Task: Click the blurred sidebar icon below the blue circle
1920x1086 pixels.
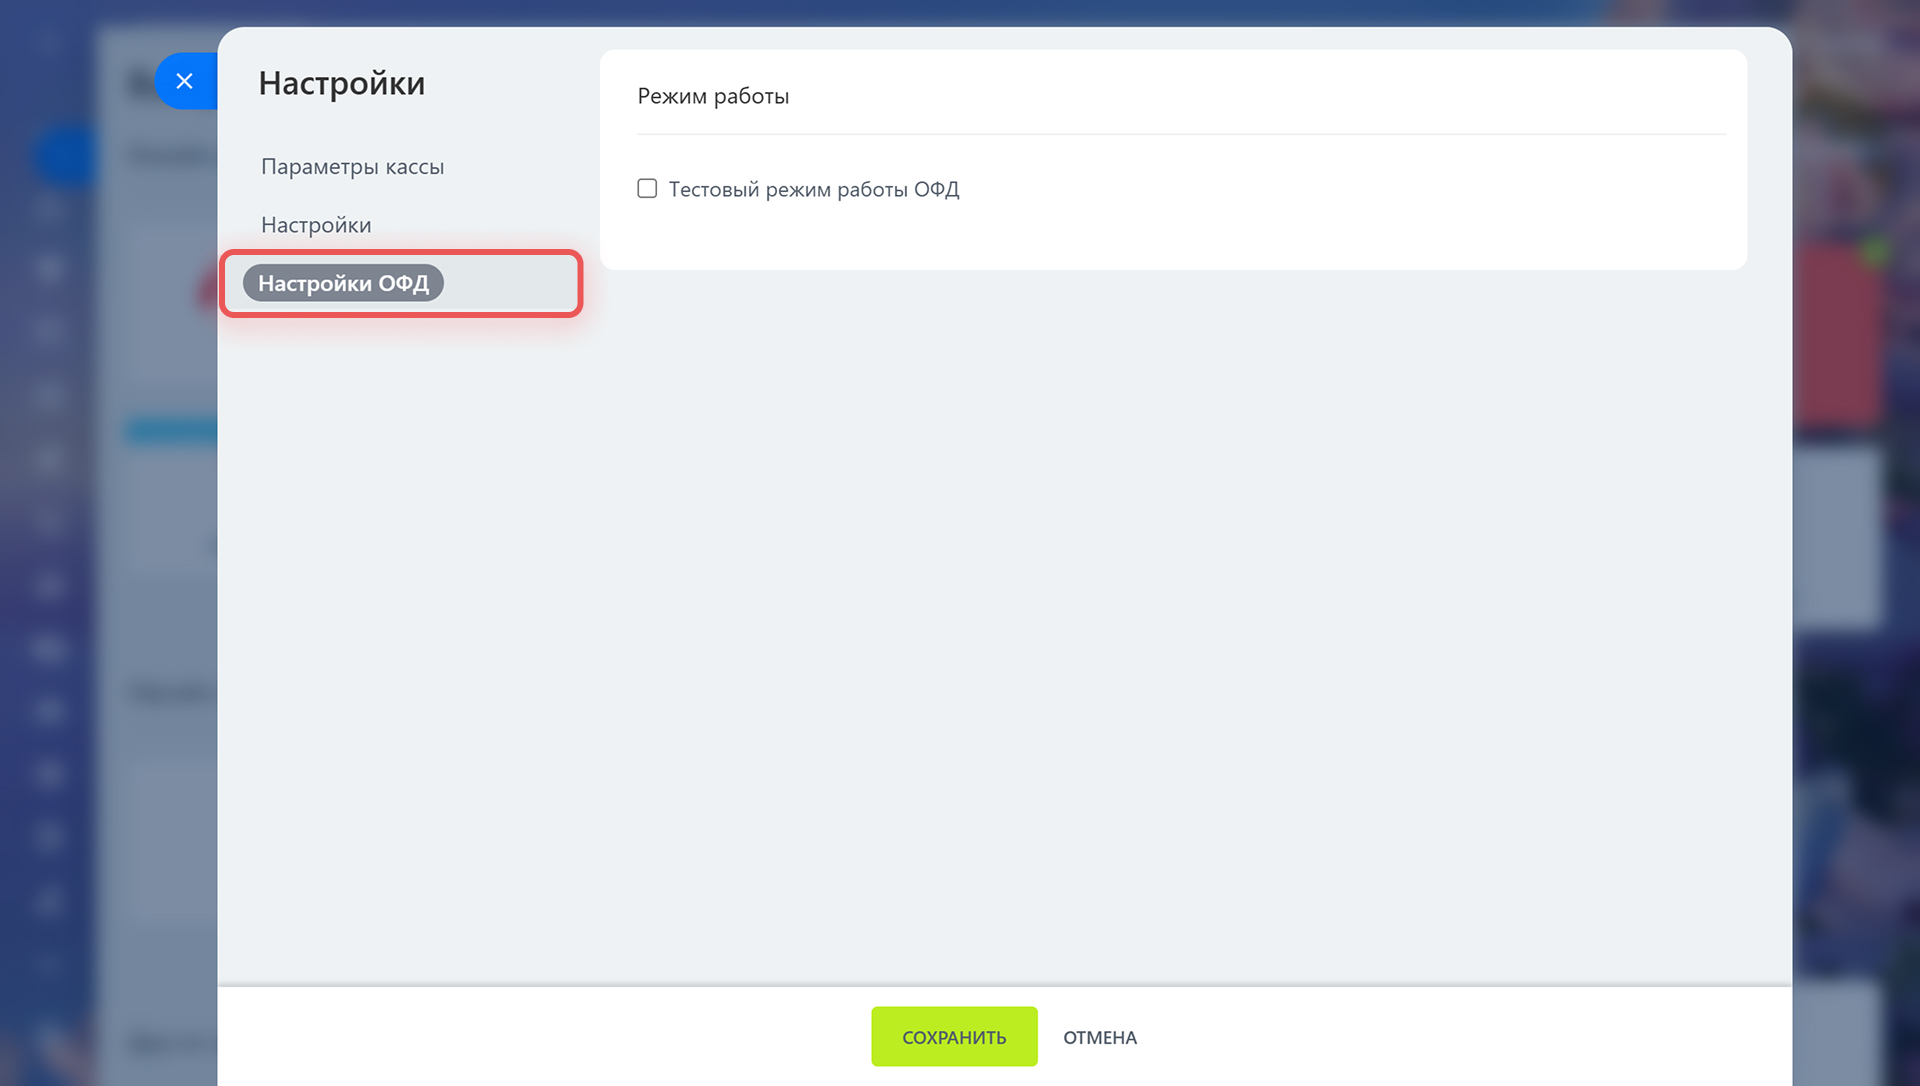Action: (x=48, y=207)
